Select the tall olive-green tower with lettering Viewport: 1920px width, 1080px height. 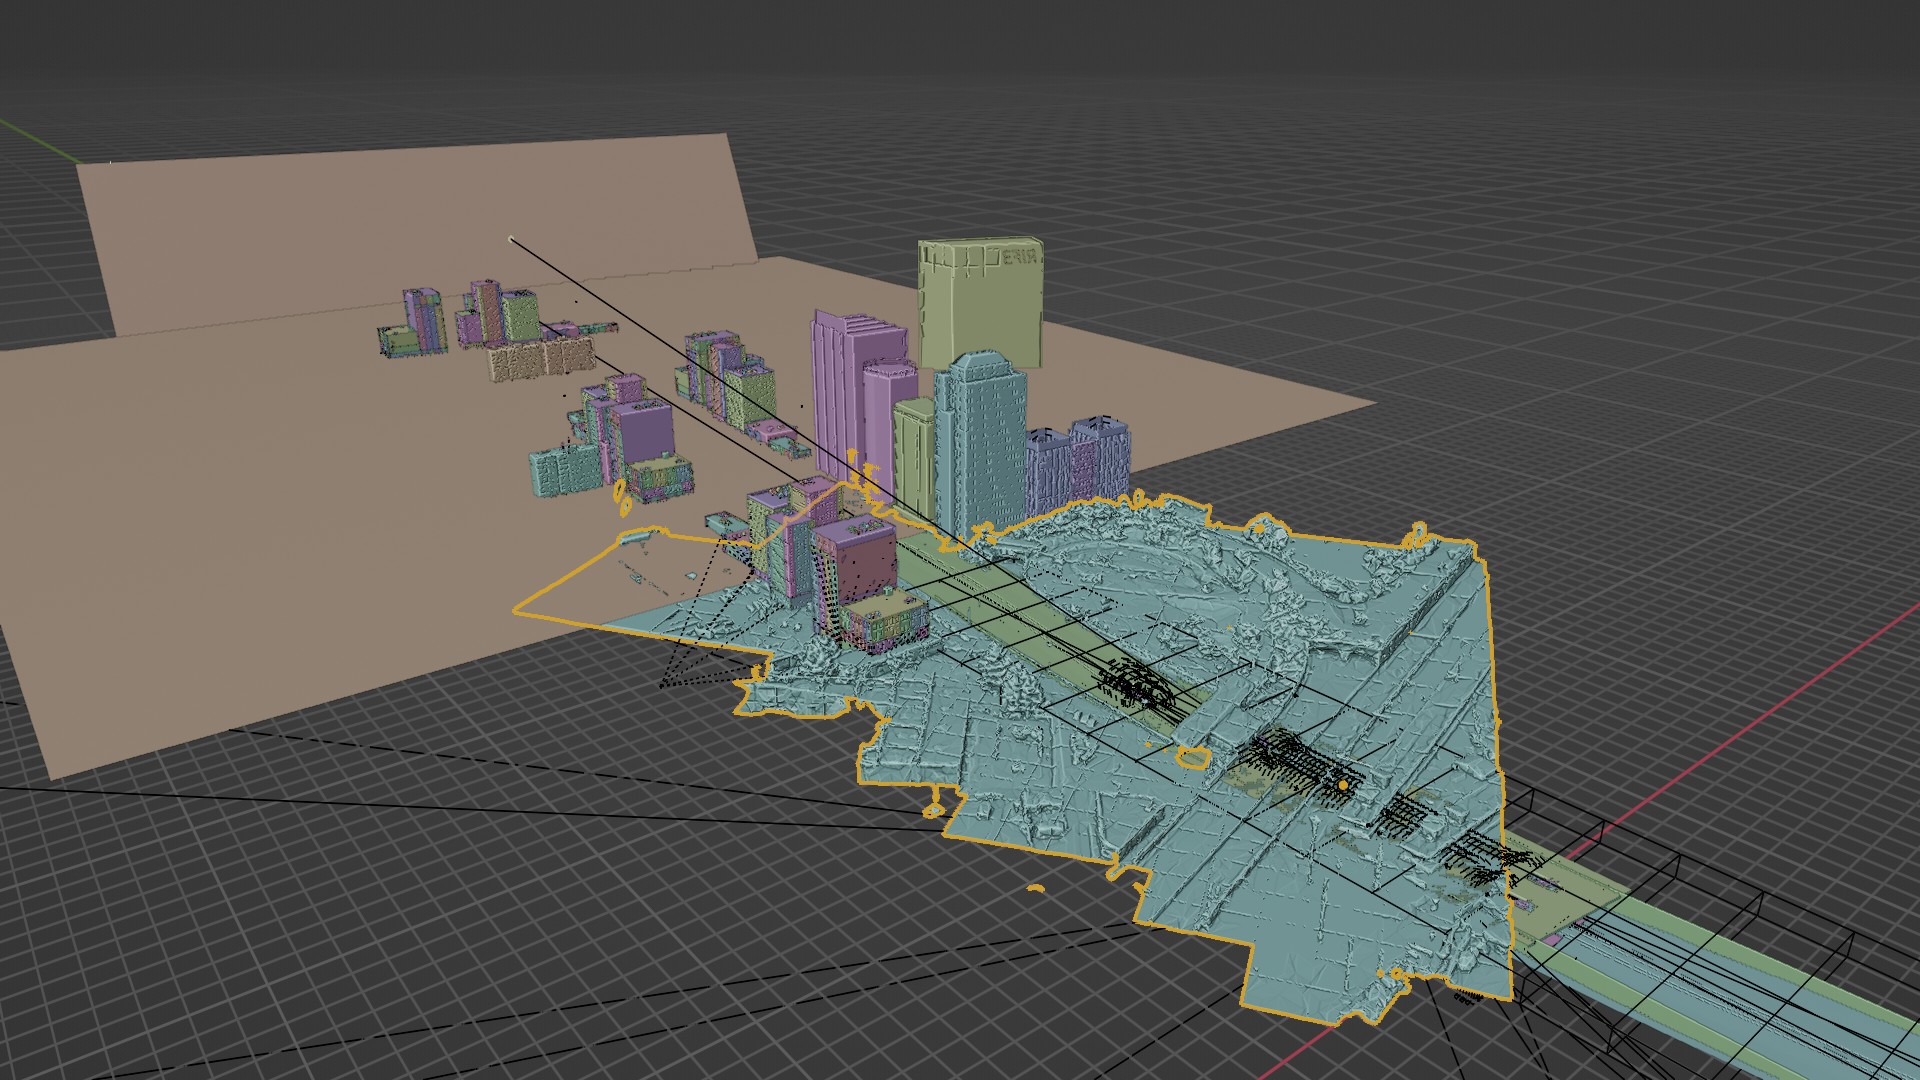coord(980,302)
